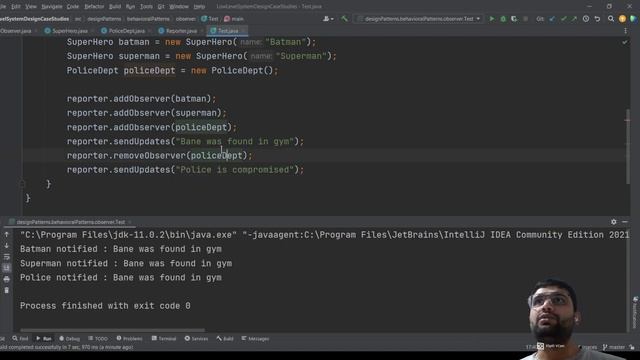This screenshot has height=360, width=640.
Task: Start debugging with the green bug icon
Action: coord(503,19)
